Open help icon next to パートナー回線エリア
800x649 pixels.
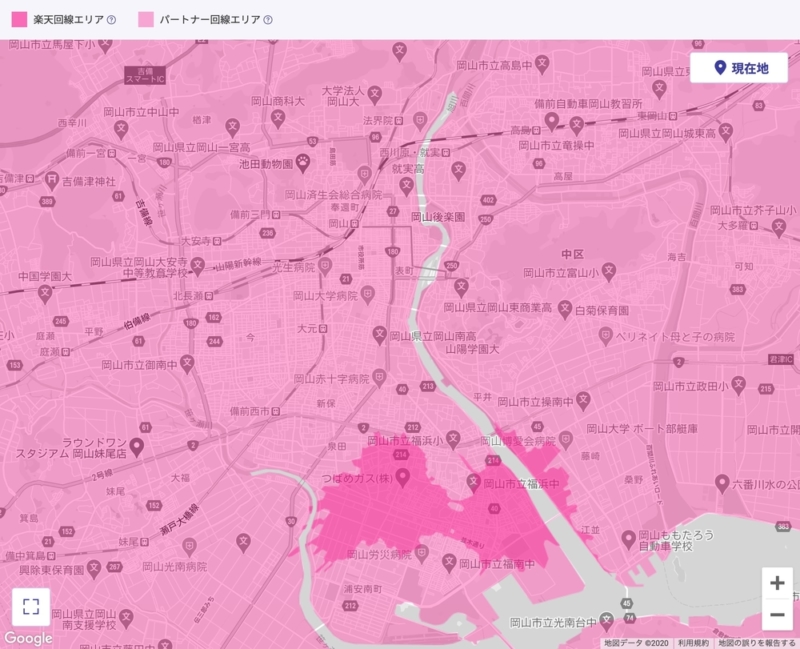(268, 20)
